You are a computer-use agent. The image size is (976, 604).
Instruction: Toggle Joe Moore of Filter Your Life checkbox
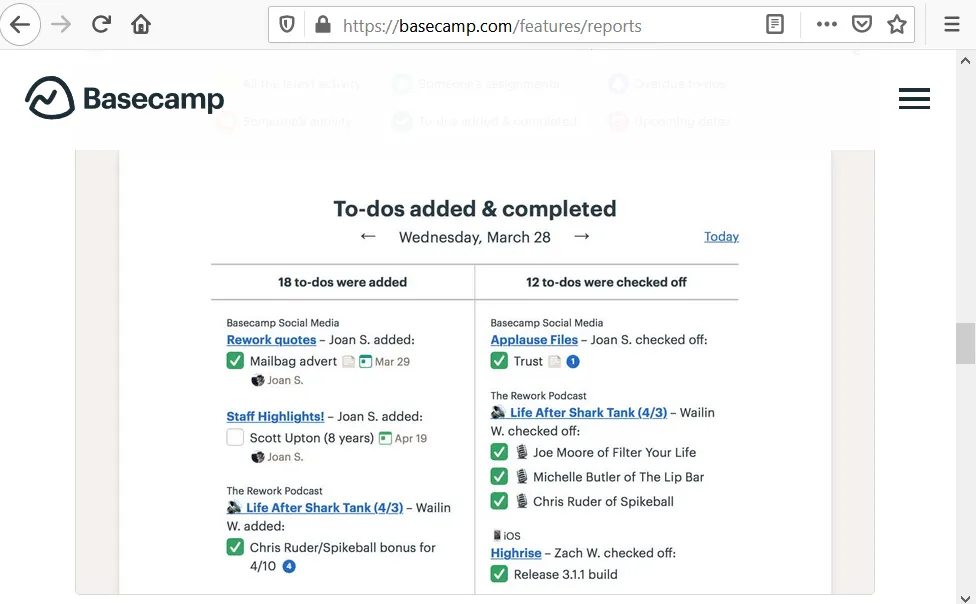[499, 451]
